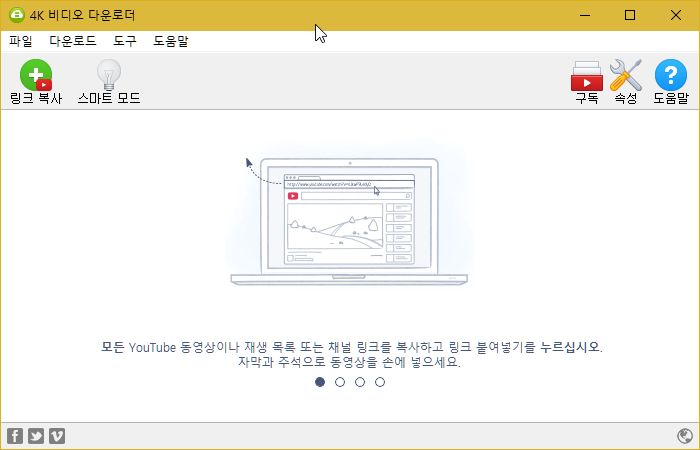The height and width of the screenshot is (450, 700).
Task: Open the Facebook icon in status bar
Action: tap(15, 436)
